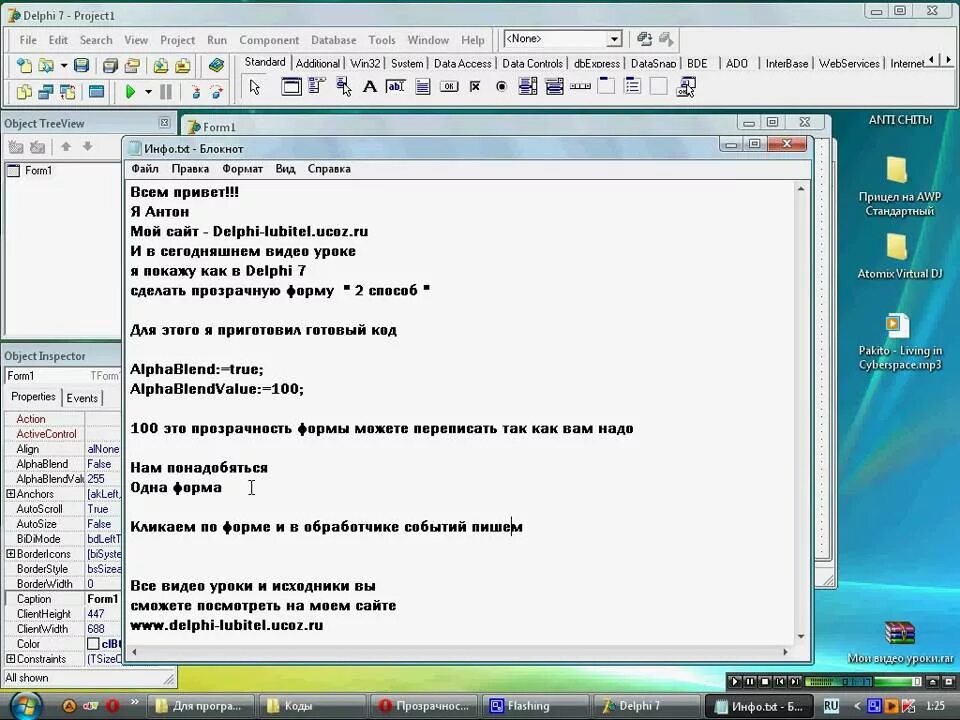Pick the MainMenu component from the palette
960x720 pixels.
[x=317, y=86]
